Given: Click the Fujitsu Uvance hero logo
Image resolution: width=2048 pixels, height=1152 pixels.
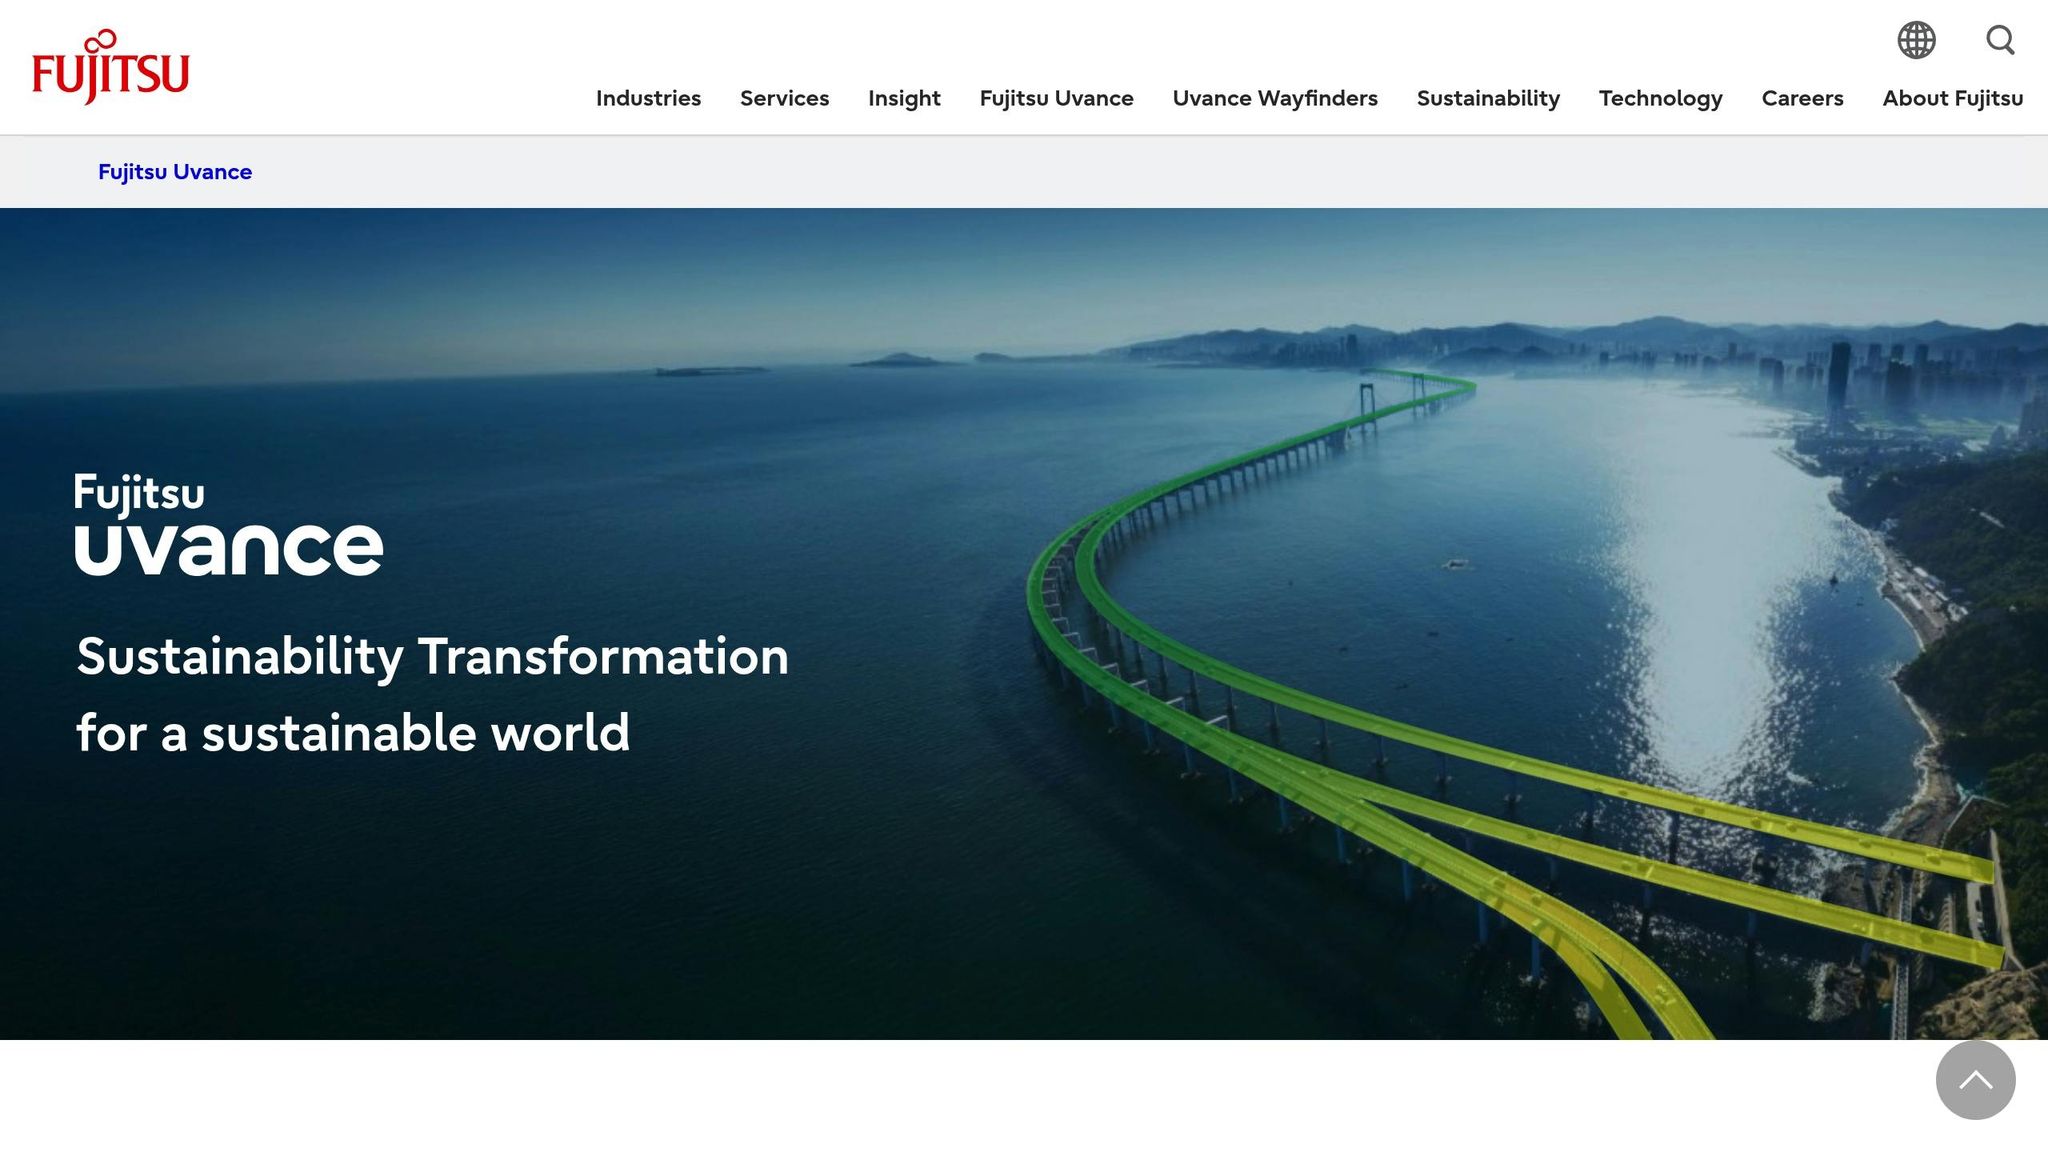Looking at the screenshot, I should point(228,524).
